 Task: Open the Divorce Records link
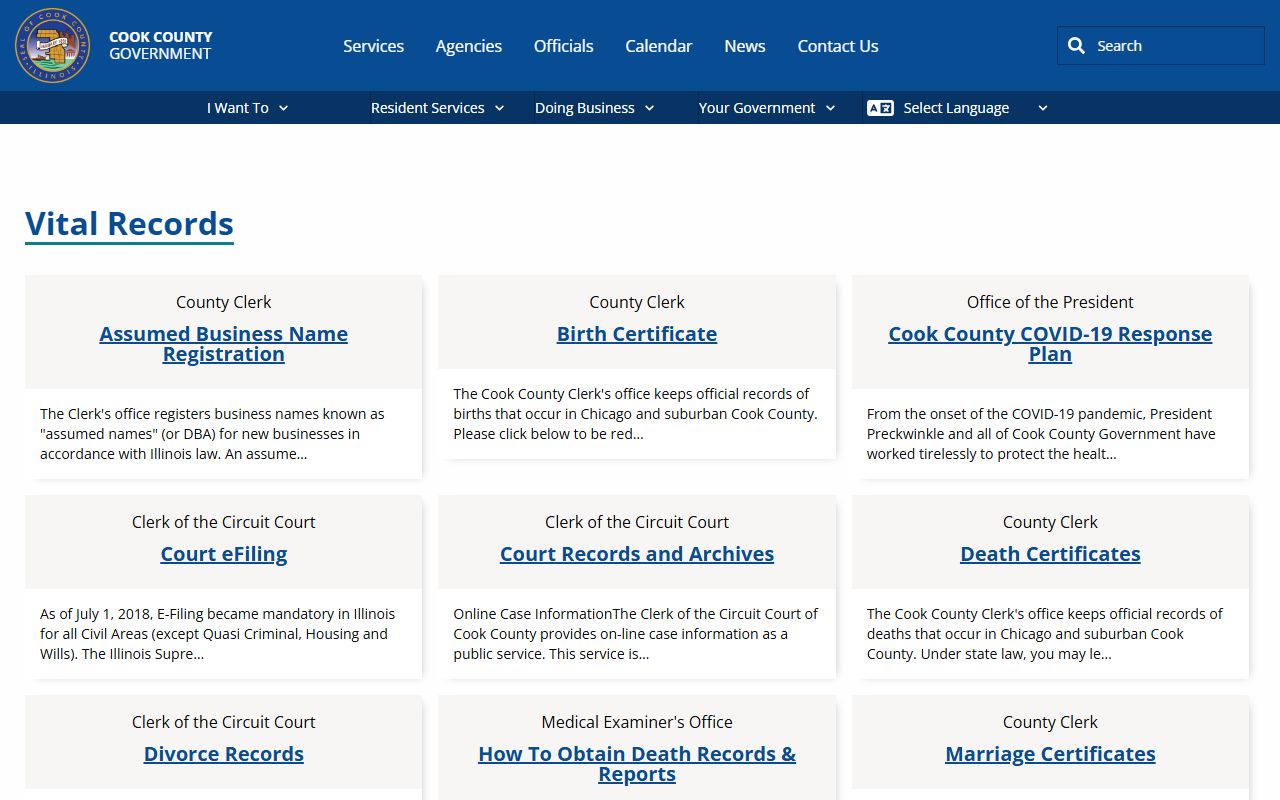pyautogui.click(x=224, y=754)
